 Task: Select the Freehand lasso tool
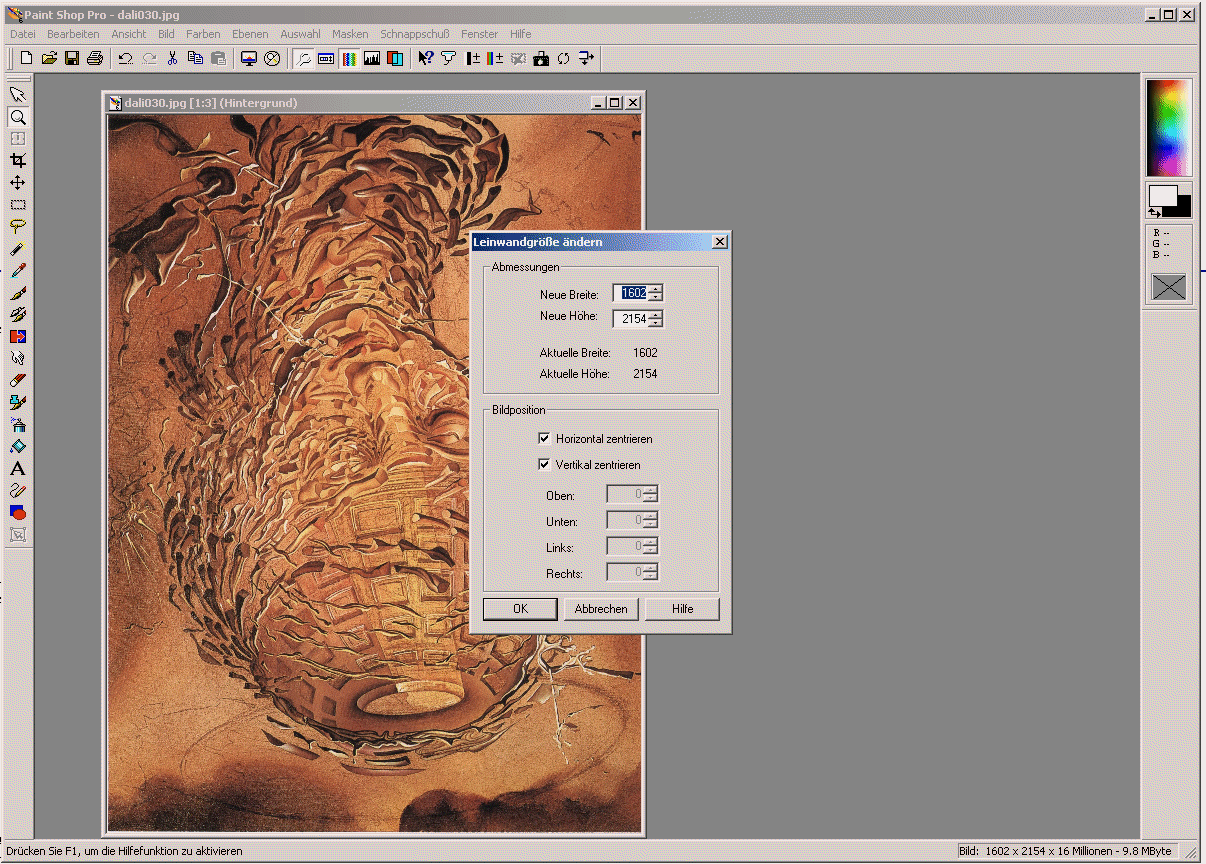(x=18, y=227)
